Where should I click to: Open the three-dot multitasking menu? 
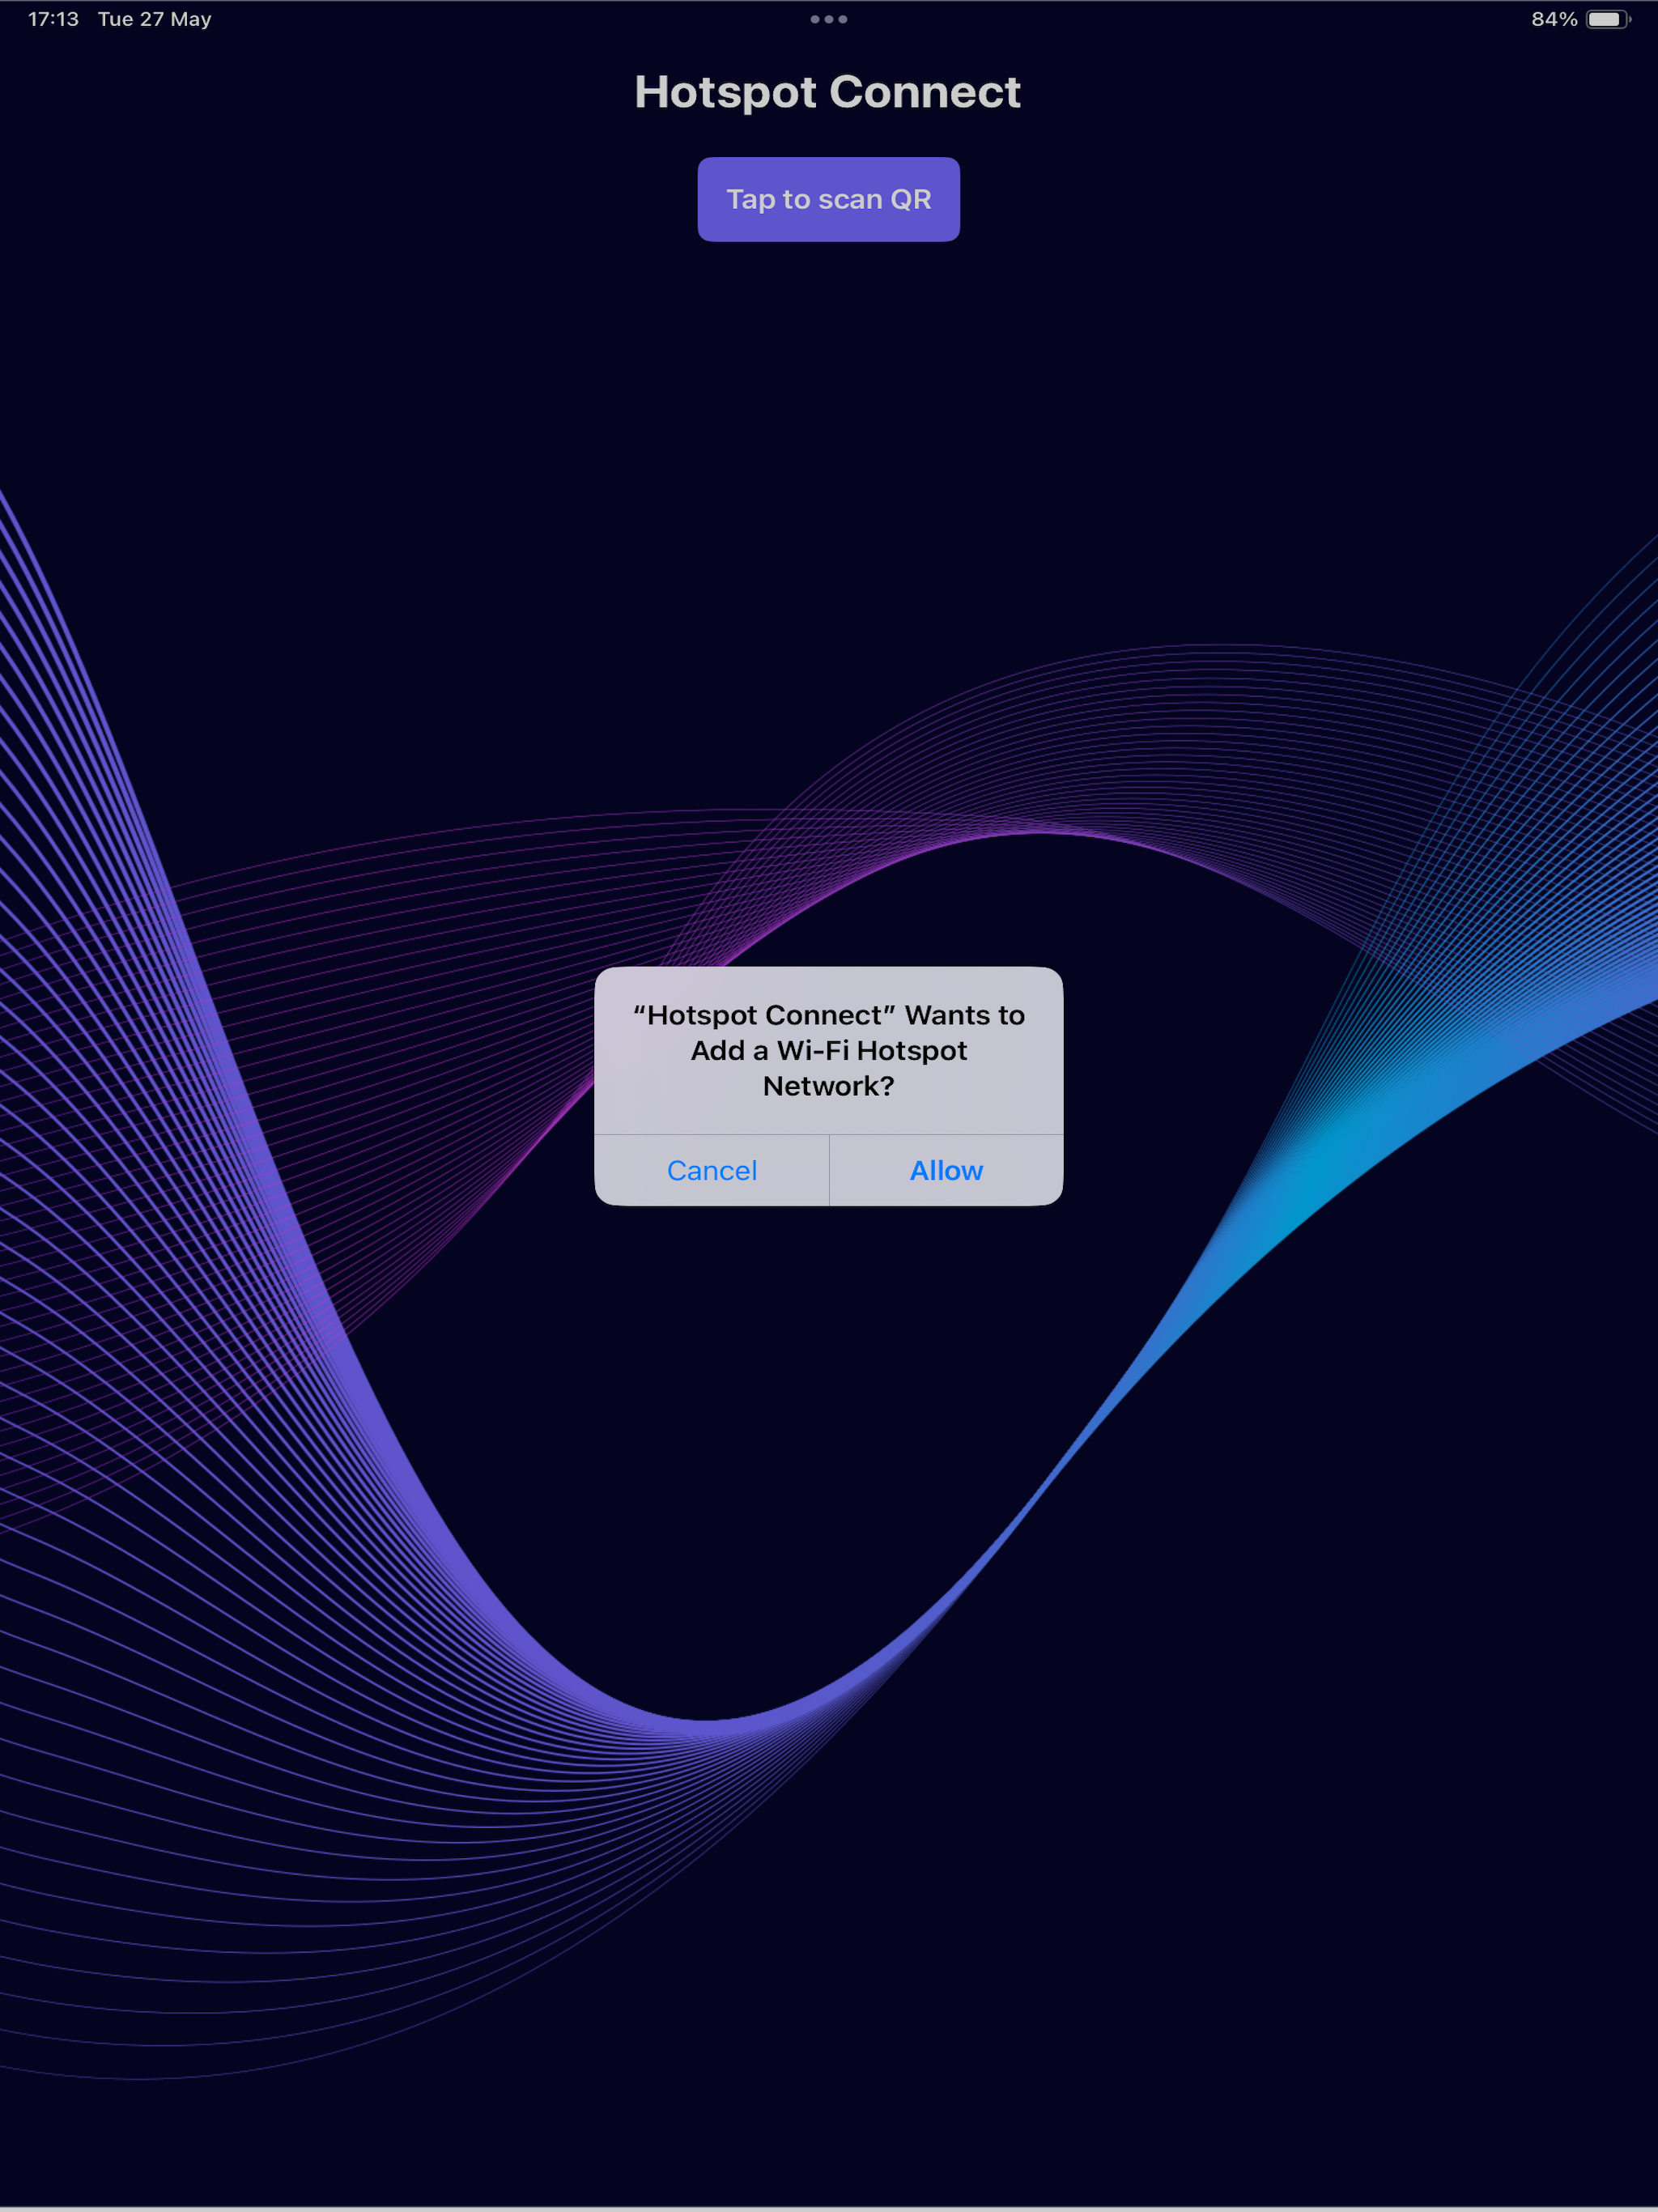coord(828,19)
